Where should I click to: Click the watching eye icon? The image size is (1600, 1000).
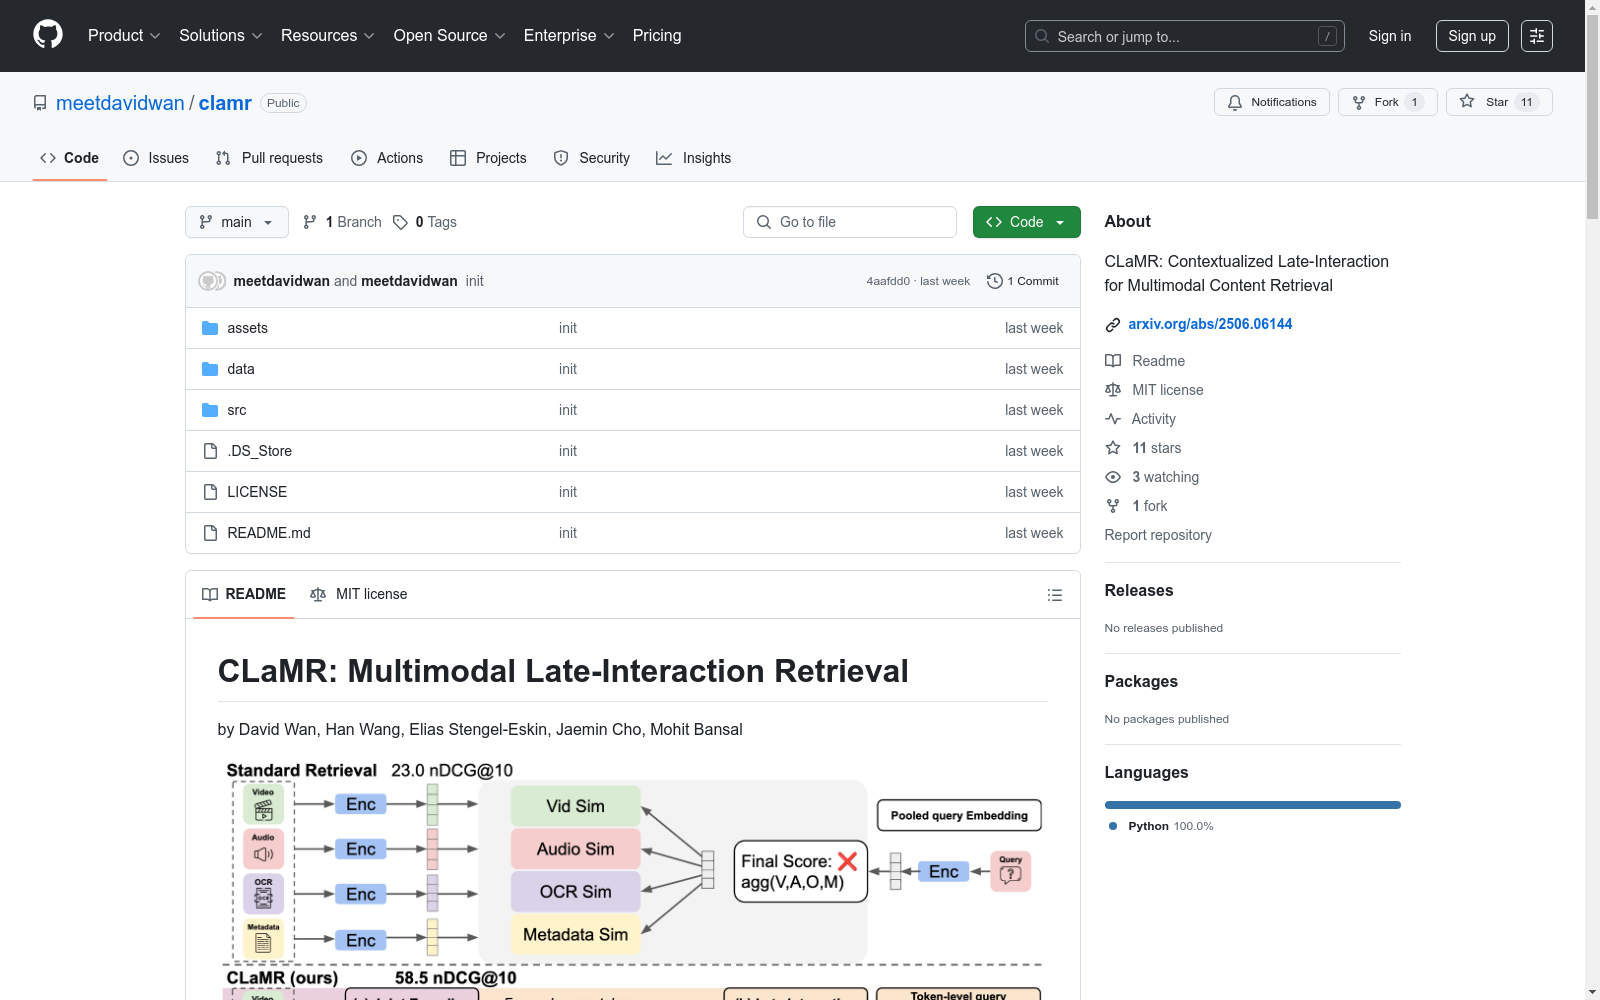point(1113,477)
